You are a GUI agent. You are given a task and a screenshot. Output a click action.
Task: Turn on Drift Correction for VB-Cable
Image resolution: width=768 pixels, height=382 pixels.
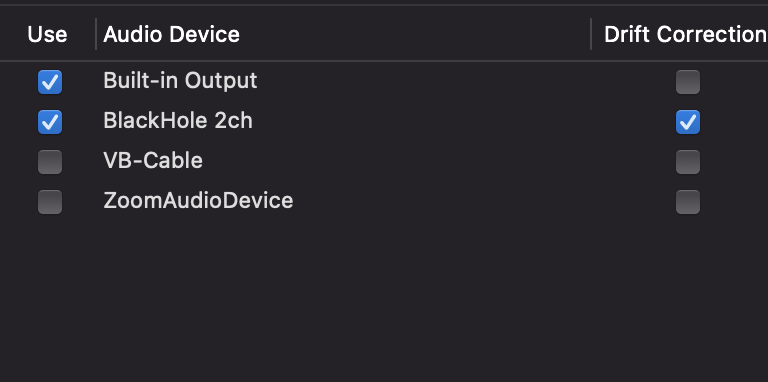688,162
